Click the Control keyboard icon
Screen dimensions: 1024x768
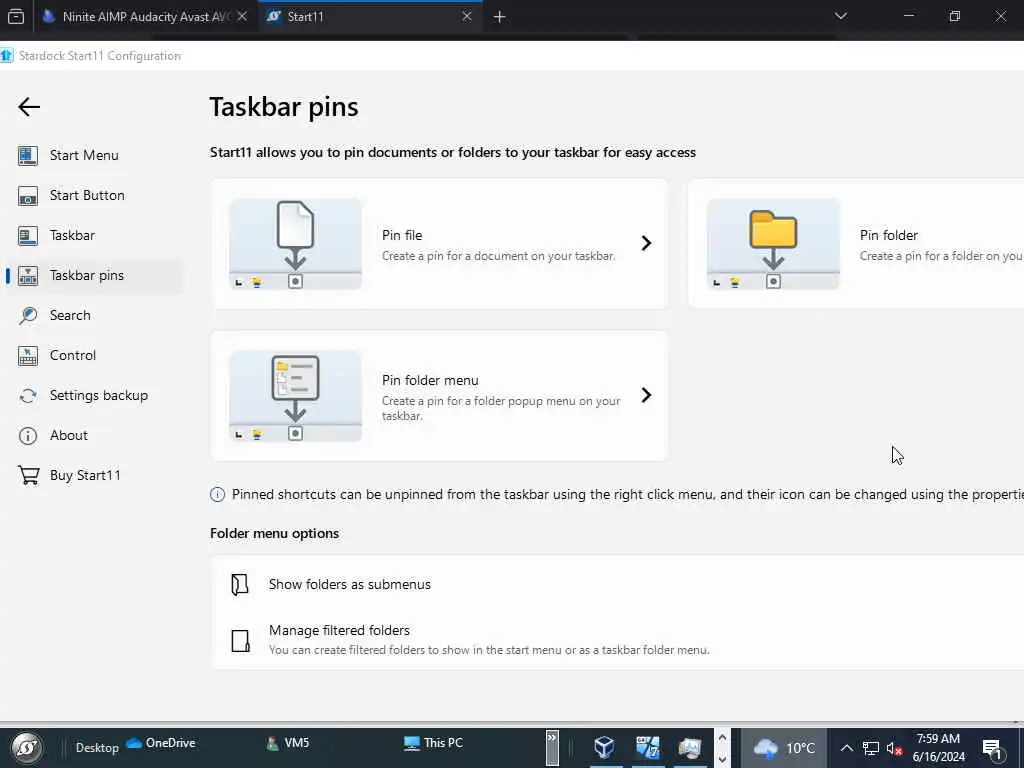tap(27, 355)
